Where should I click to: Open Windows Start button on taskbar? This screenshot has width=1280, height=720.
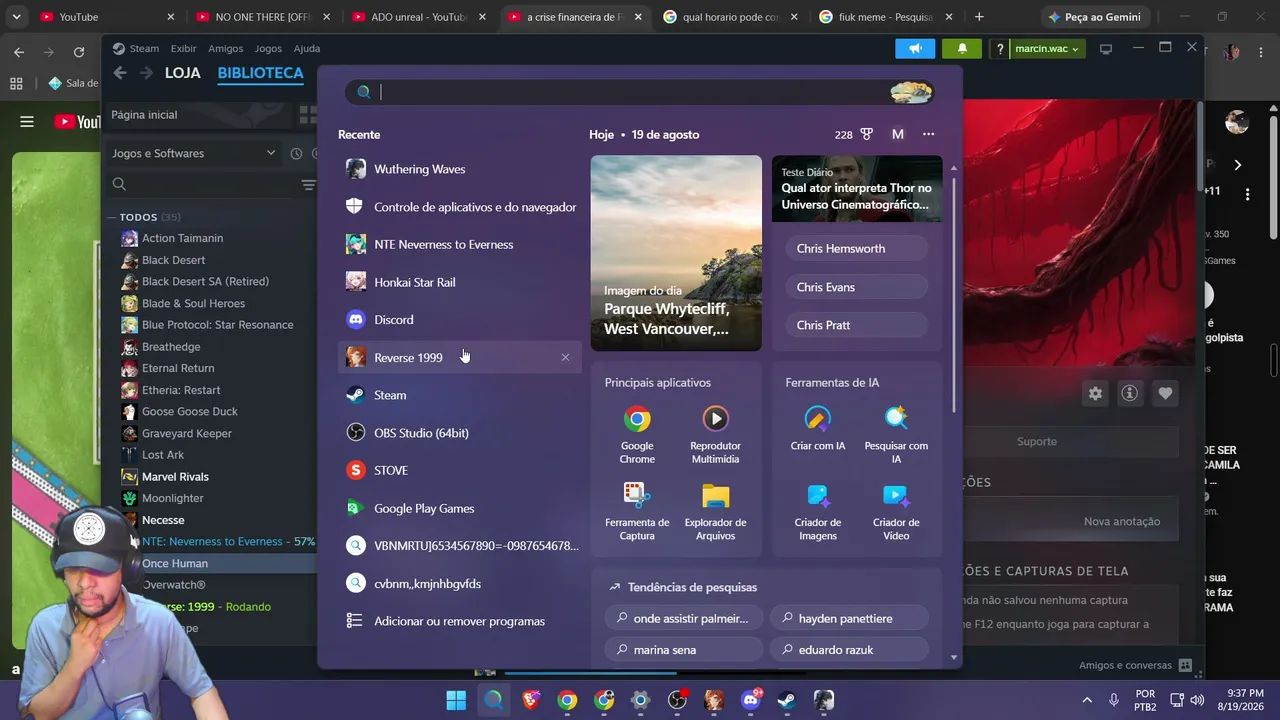(456, 700)
